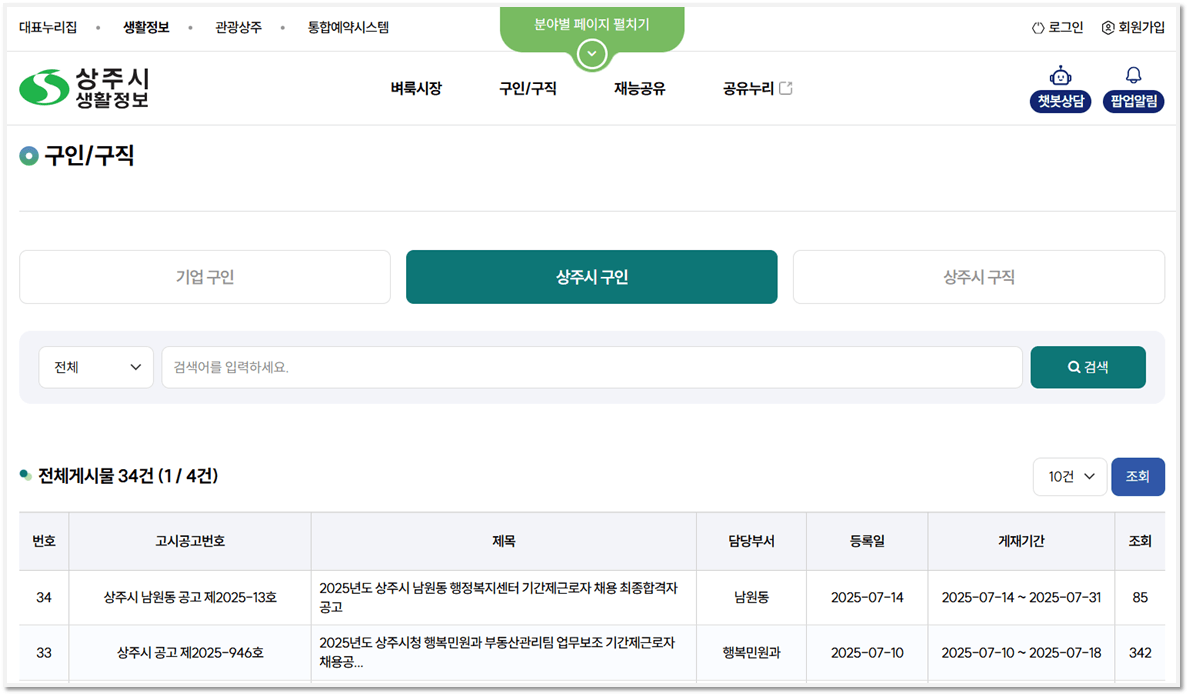The width and height of the screenshot is (1189, 696).
Task: Open the 전체 search category dropdown
Action: click(x=95, y=367)
